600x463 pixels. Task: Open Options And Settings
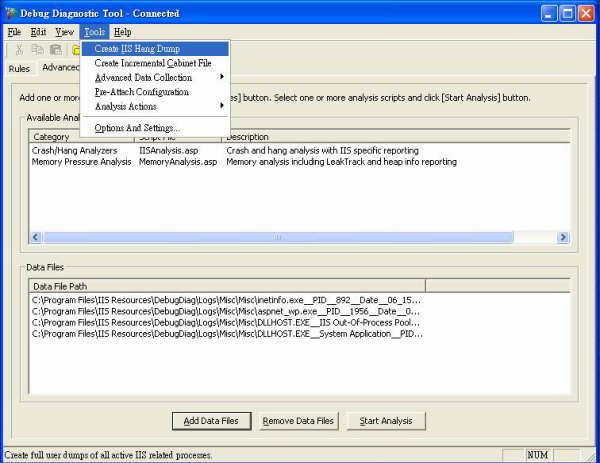click(138, 128)
